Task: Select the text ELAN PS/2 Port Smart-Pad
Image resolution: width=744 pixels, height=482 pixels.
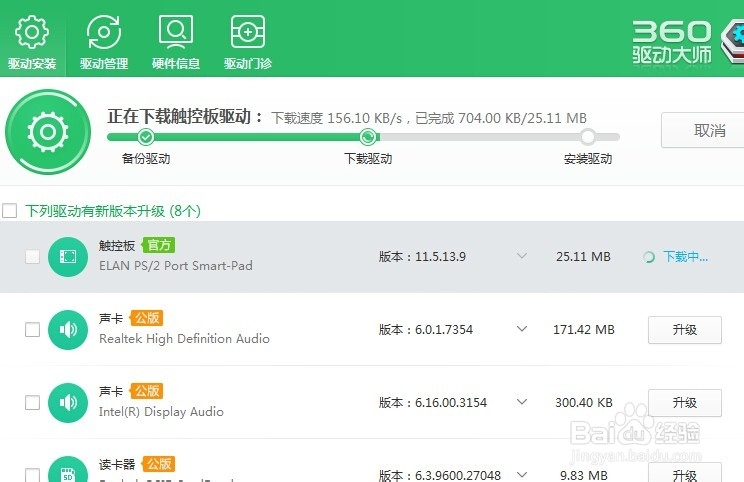Action: (176, 266)
